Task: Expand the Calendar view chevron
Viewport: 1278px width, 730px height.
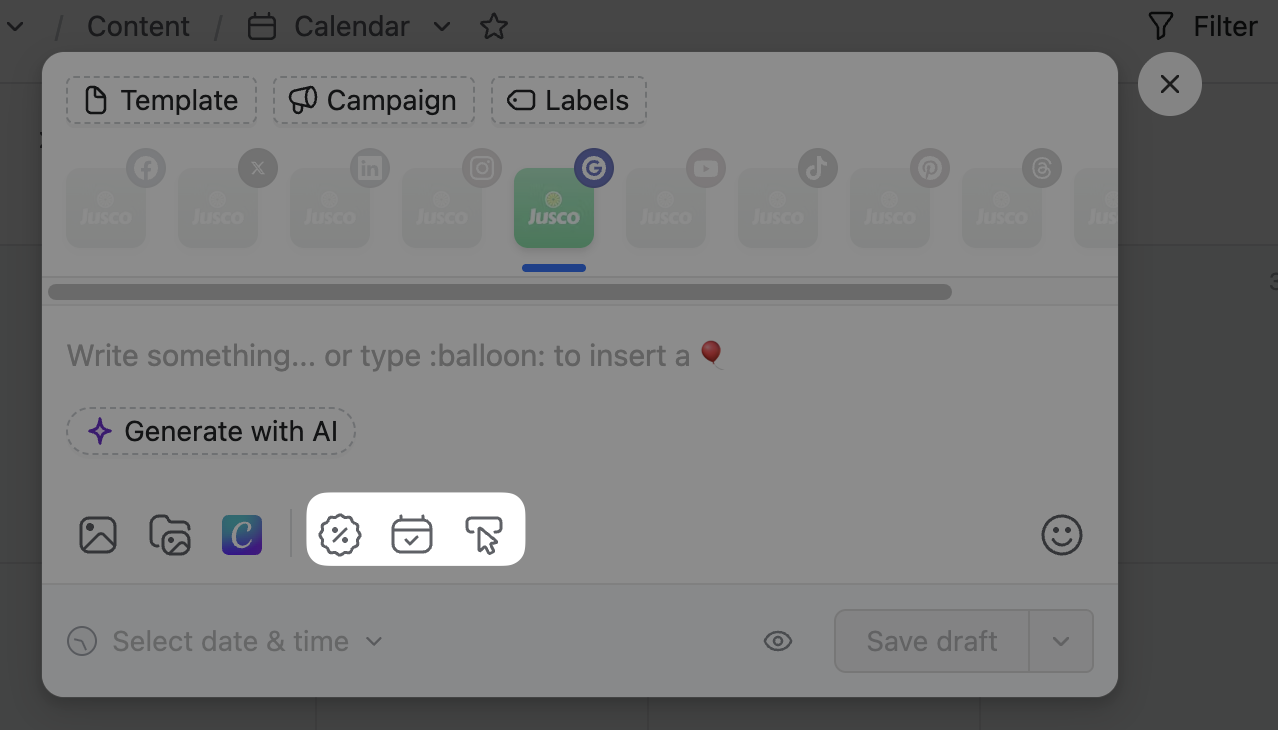Action: (442, 27)
